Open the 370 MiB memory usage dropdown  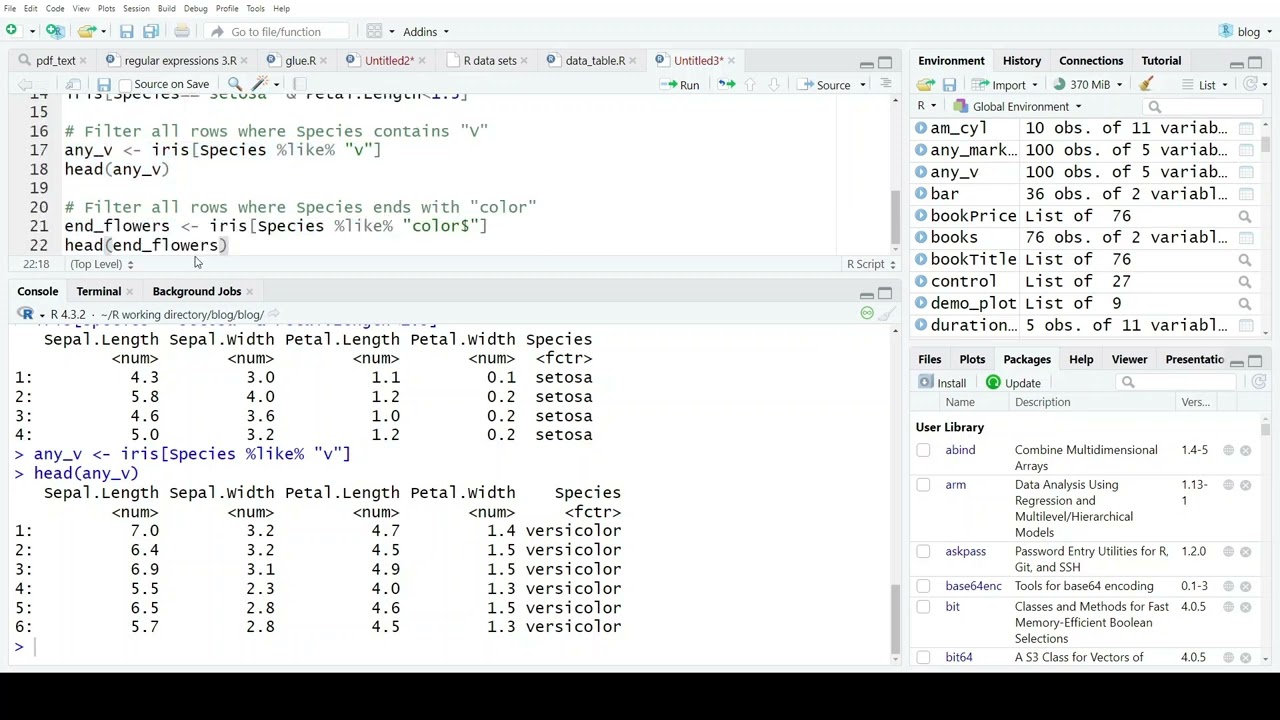1088,84
